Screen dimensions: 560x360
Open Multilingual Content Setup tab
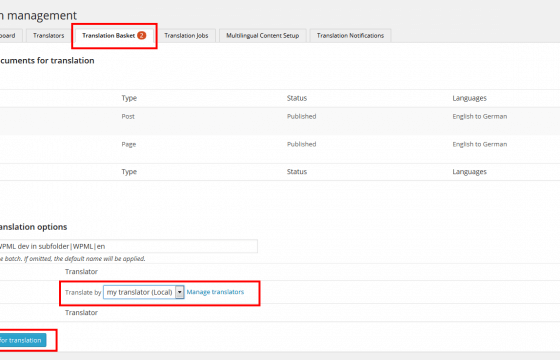[262, 35]
